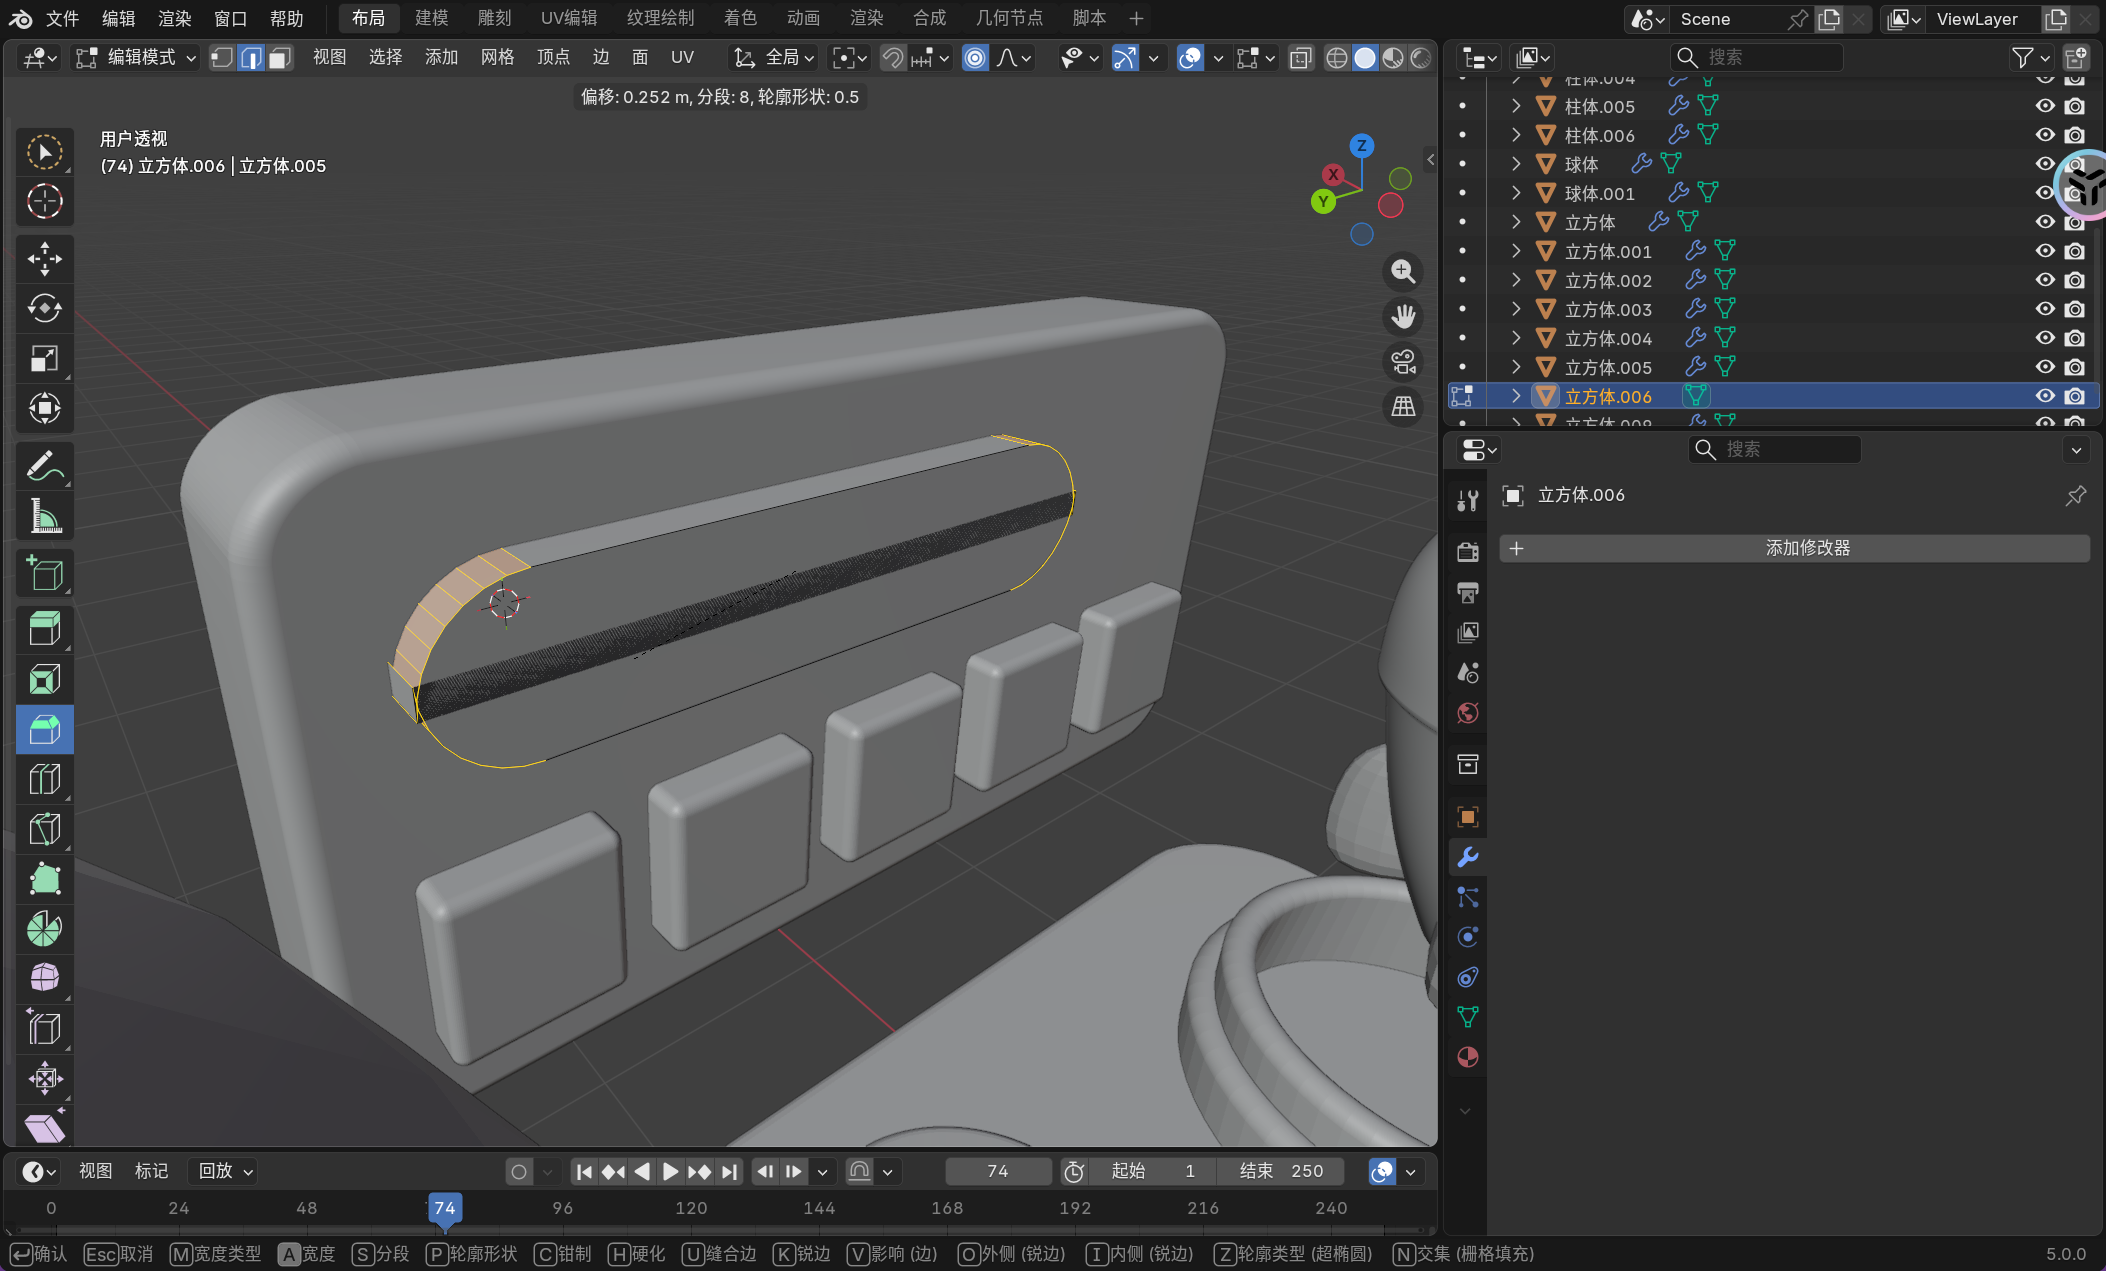Open the 编辑模式 mode dropdown
The height and width of the screenshot is (1271, 2106).
click(x=137, y=58)
